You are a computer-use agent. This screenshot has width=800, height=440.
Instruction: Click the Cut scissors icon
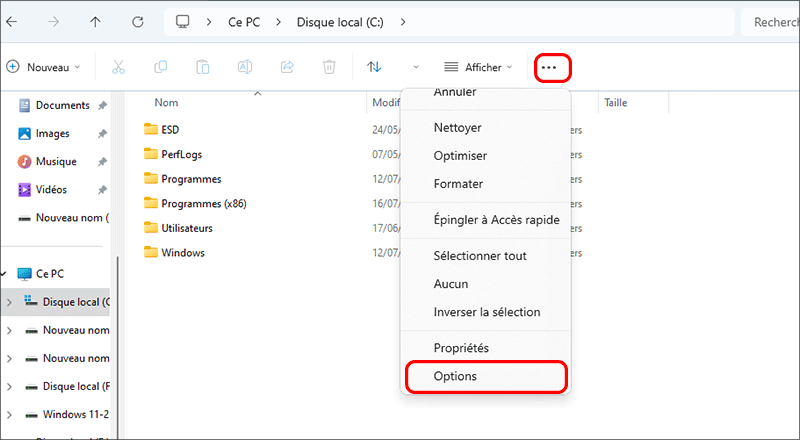click(118, 67)
